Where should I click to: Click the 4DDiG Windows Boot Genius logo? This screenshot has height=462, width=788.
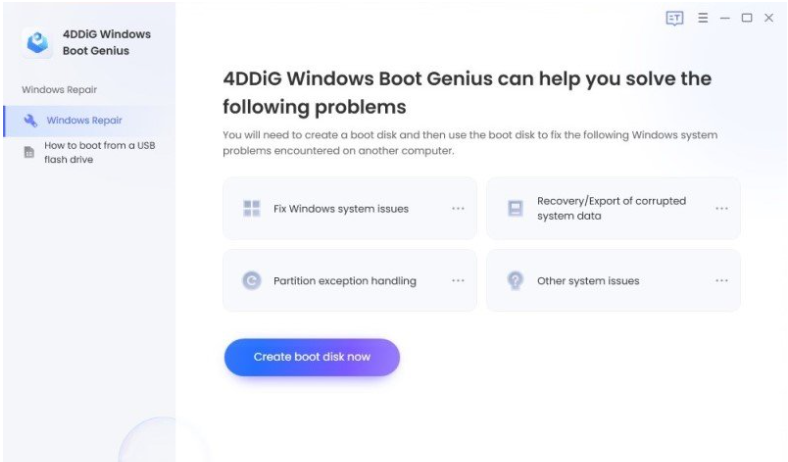point(37,42)
